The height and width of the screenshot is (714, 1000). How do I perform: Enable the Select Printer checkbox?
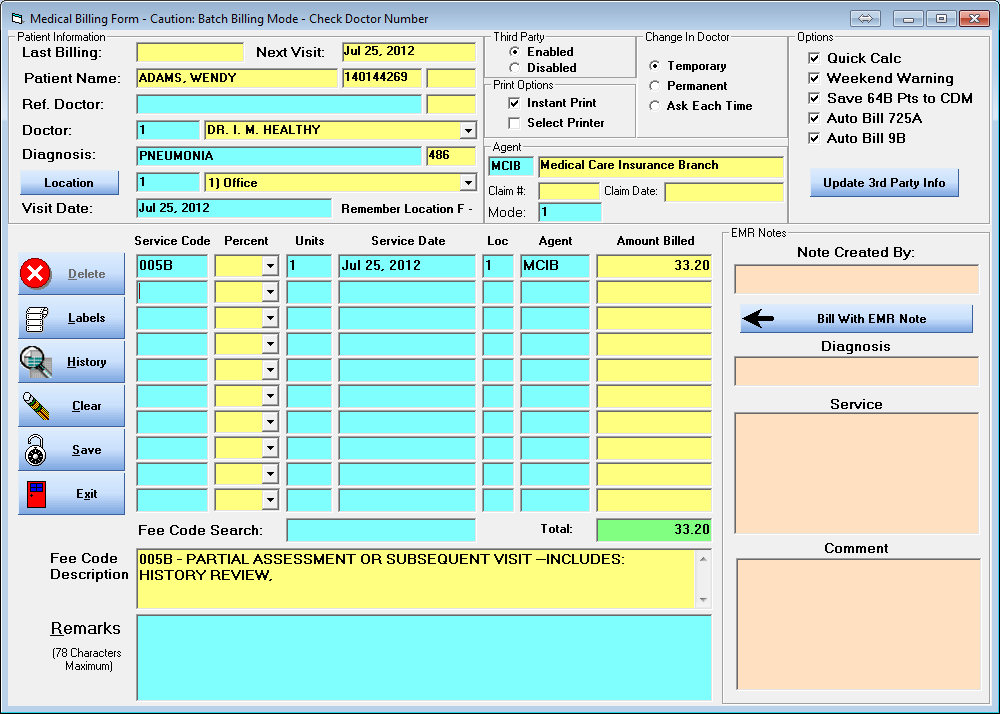[x=514, y=123]
